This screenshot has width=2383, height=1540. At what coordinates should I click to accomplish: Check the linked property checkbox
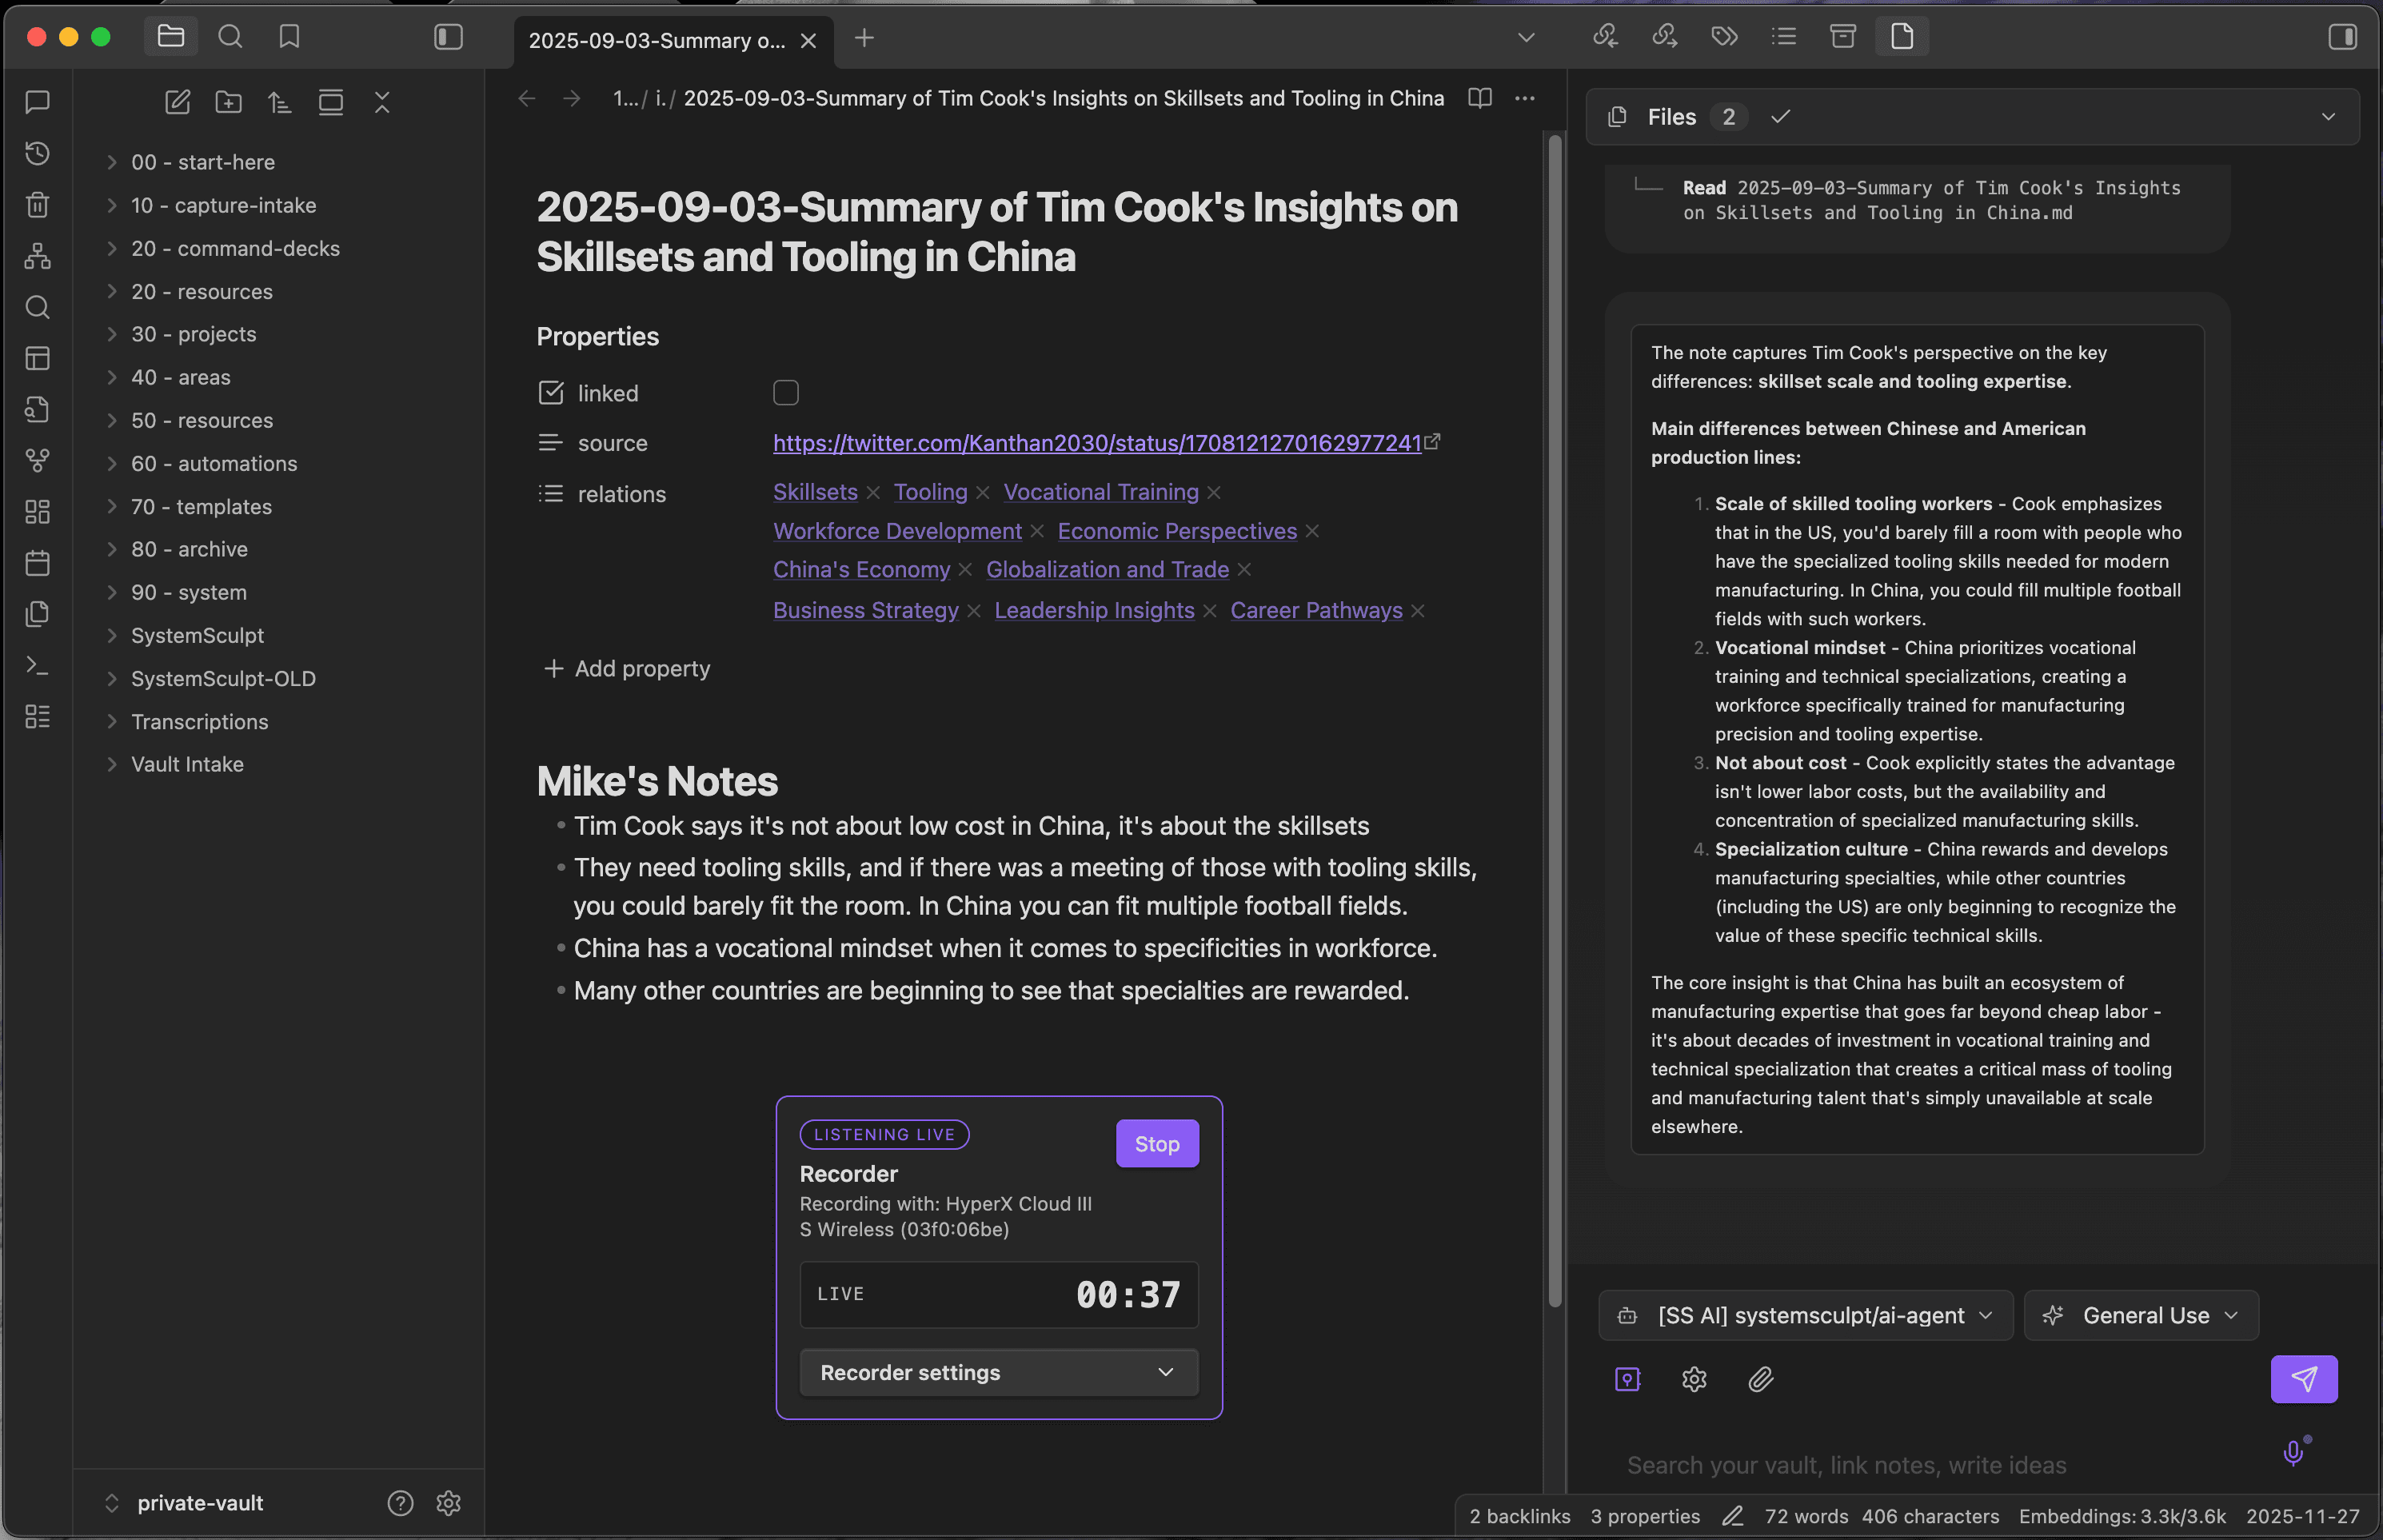click(x=786, y=392)
